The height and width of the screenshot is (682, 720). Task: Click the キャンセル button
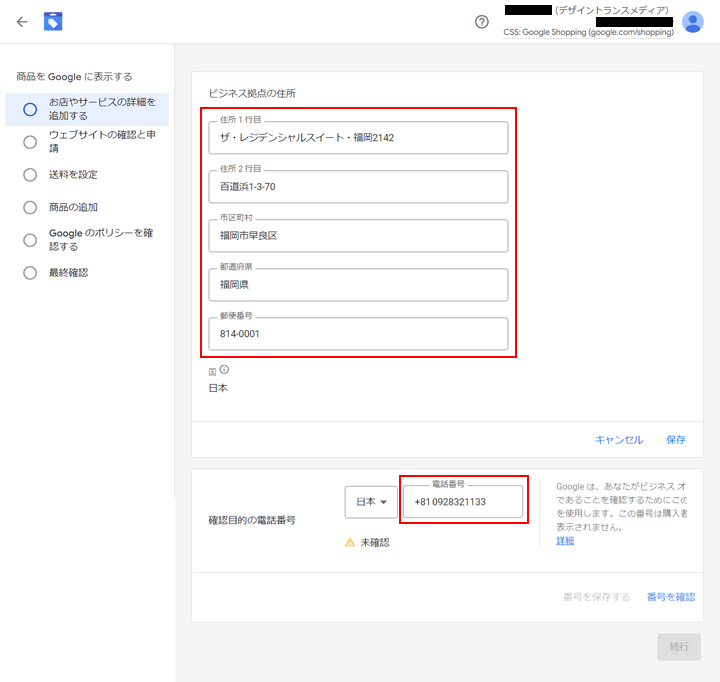coord(619,440)
